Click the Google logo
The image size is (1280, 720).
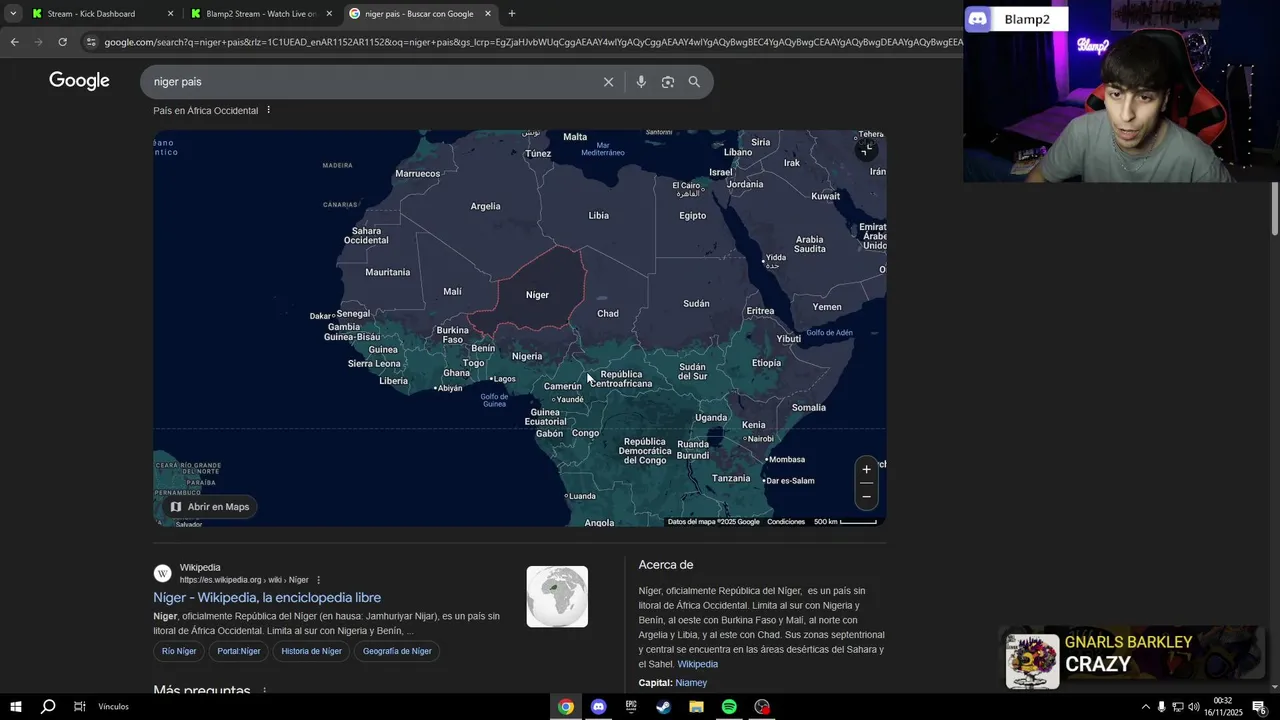point(79,81)
